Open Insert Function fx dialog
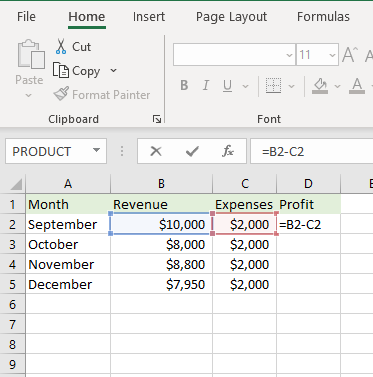This screenshot has height=377, width=373. (x=228, y=152)
